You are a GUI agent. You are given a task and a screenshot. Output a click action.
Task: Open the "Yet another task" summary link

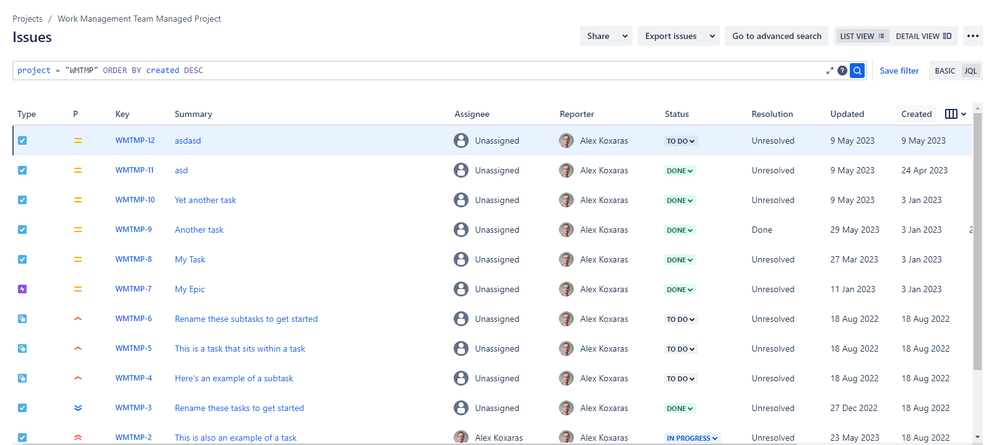tap(205, 200)
